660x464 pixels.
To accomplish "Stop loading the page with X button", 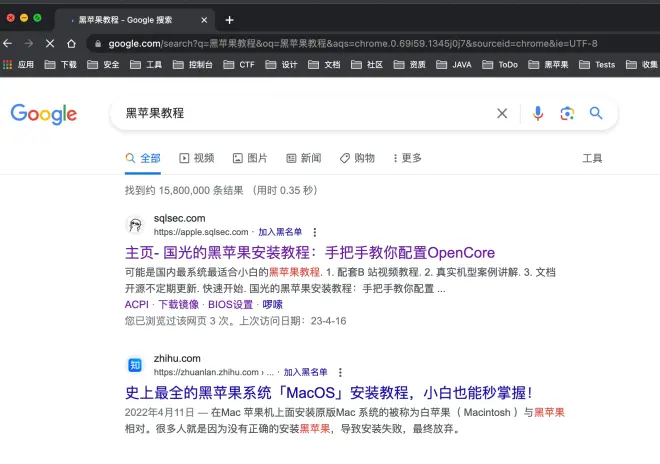I will [x=50, y=43].
